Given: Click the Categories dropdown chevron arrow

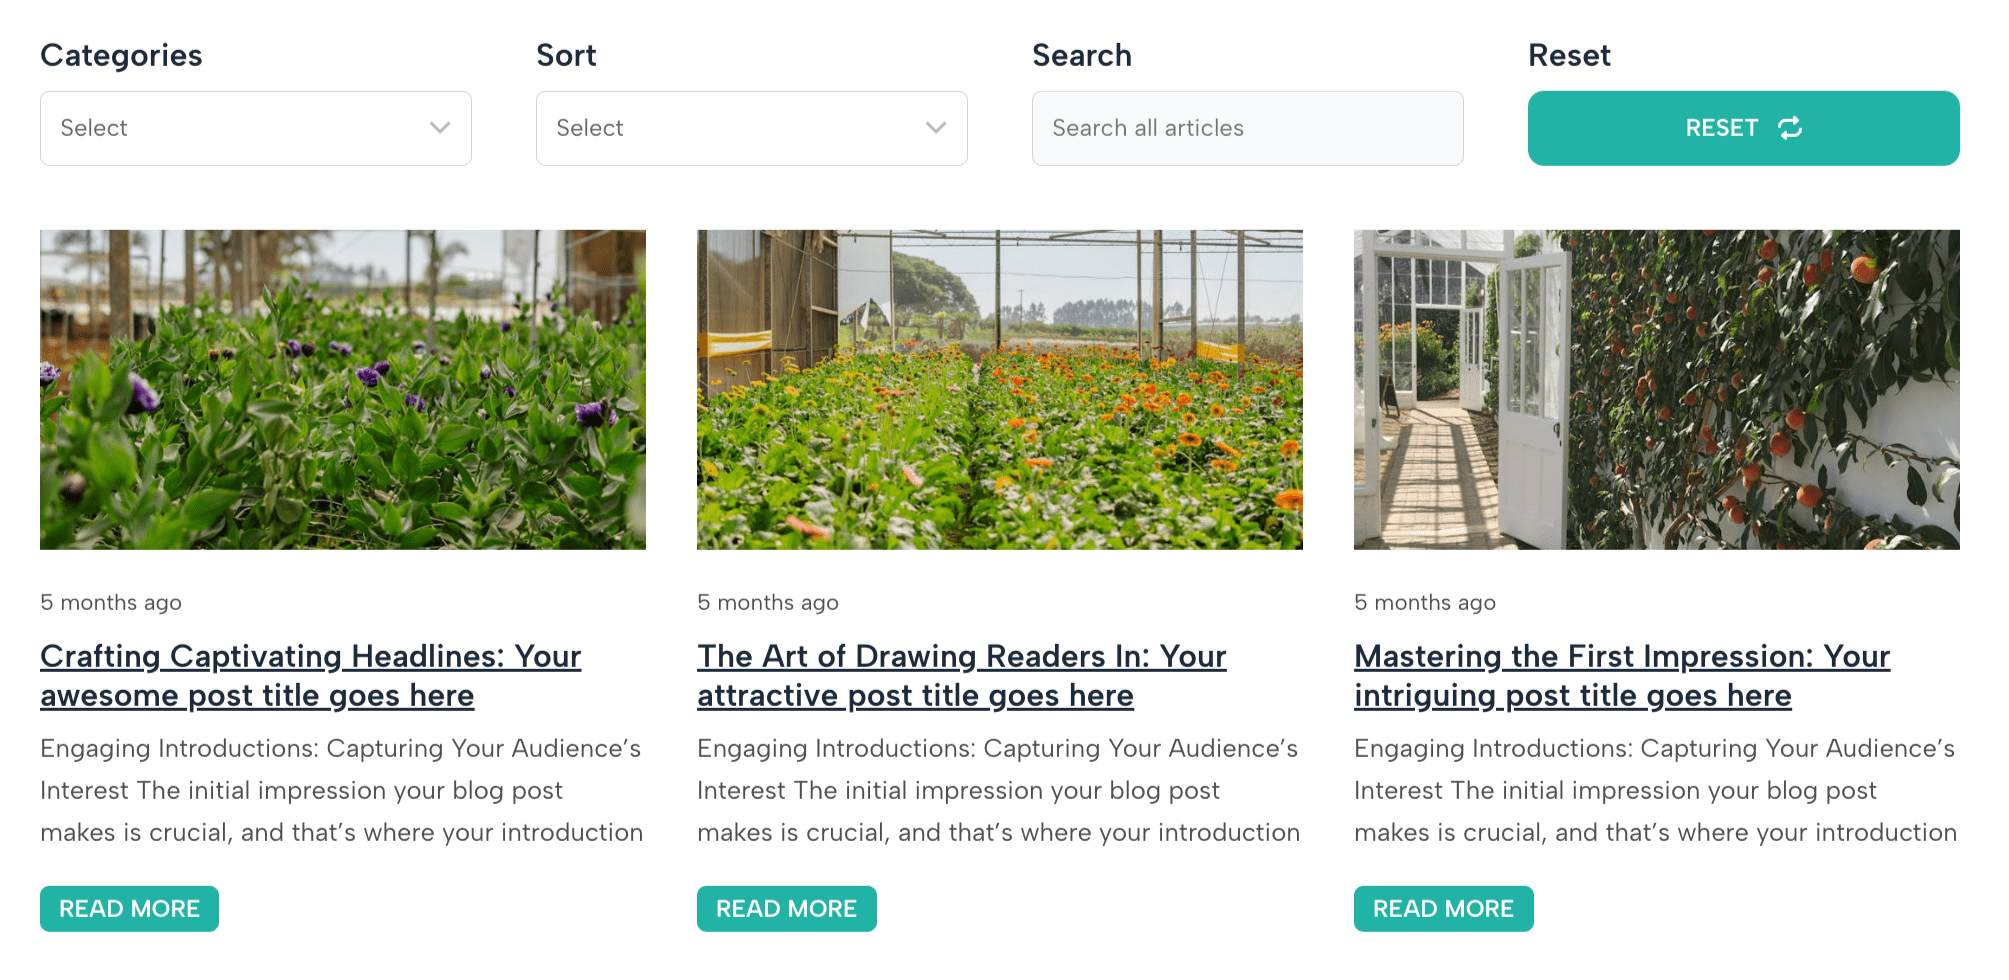Looking at the screenshot, I should (440, 128).
